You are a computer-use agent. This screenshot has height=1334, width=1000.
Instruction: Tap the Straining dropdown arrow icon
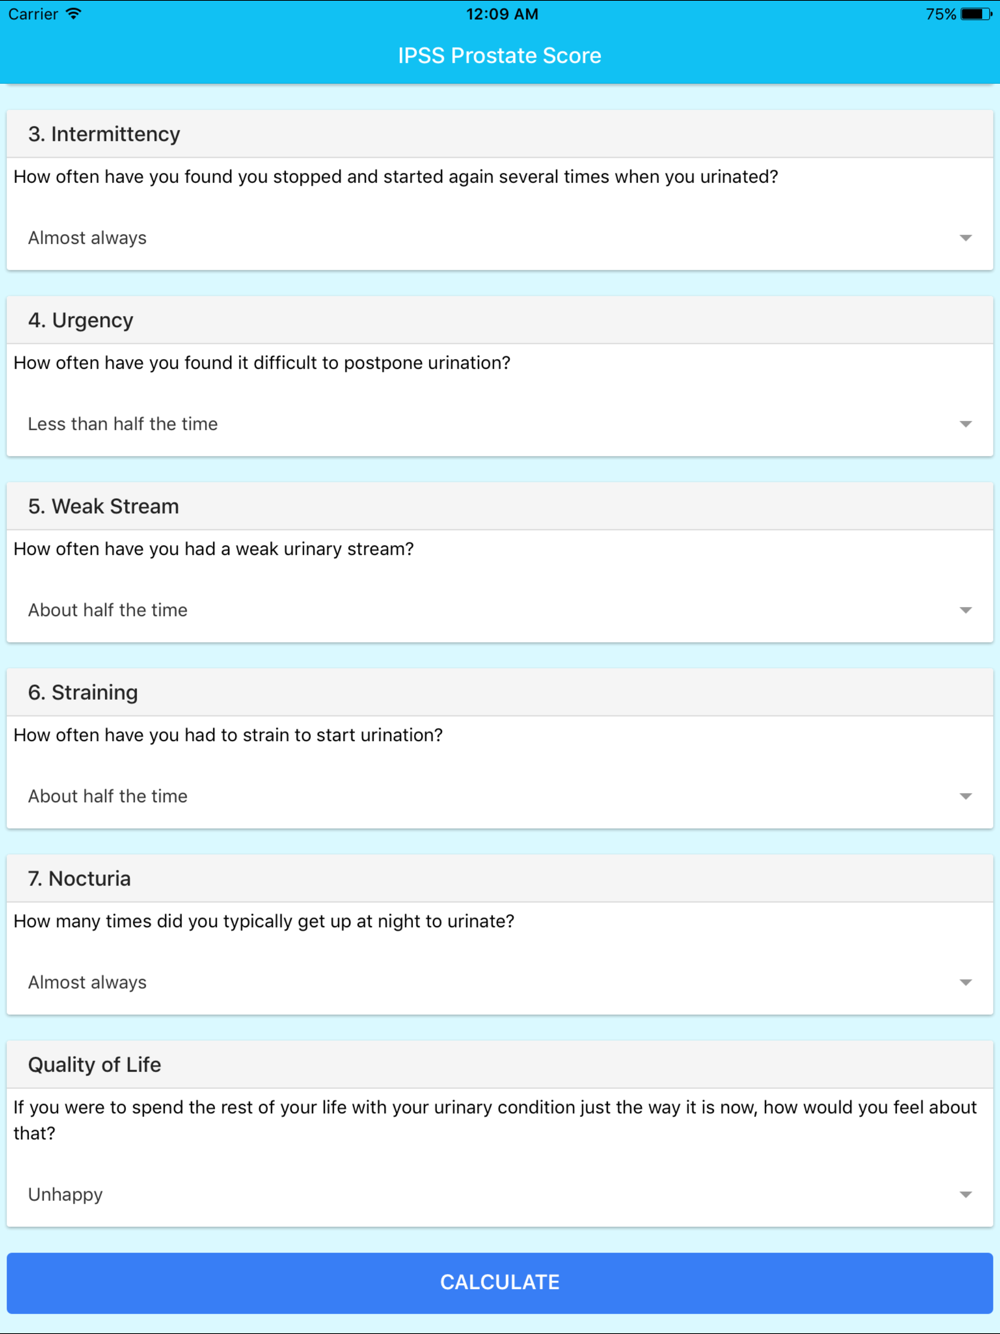click(x=965, y=796)
